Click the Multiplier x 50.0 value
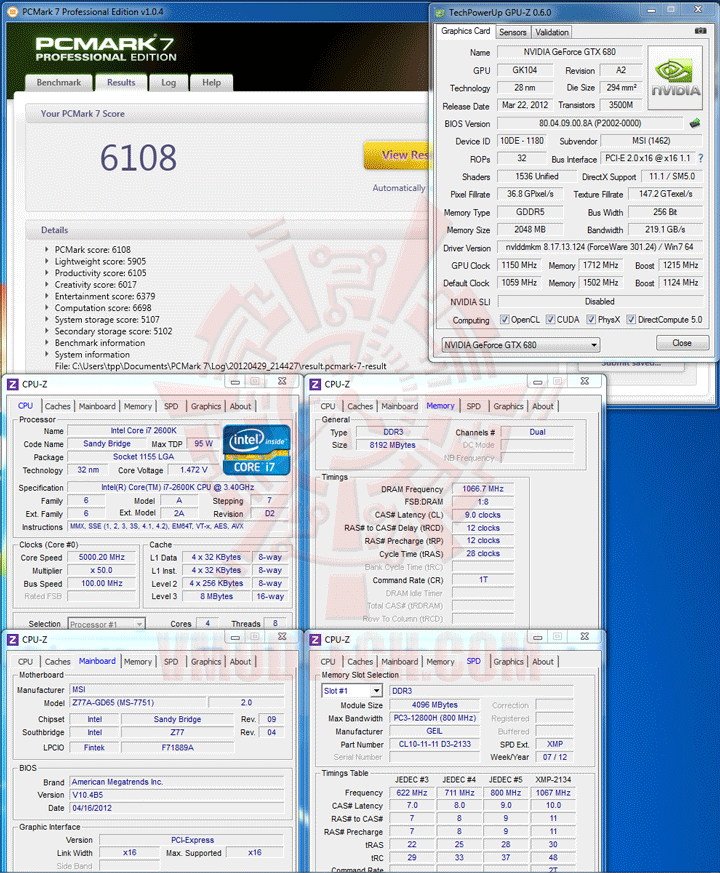Image resolution: width=720 pixels, height=873 pixels. click(x=101, y=571)
